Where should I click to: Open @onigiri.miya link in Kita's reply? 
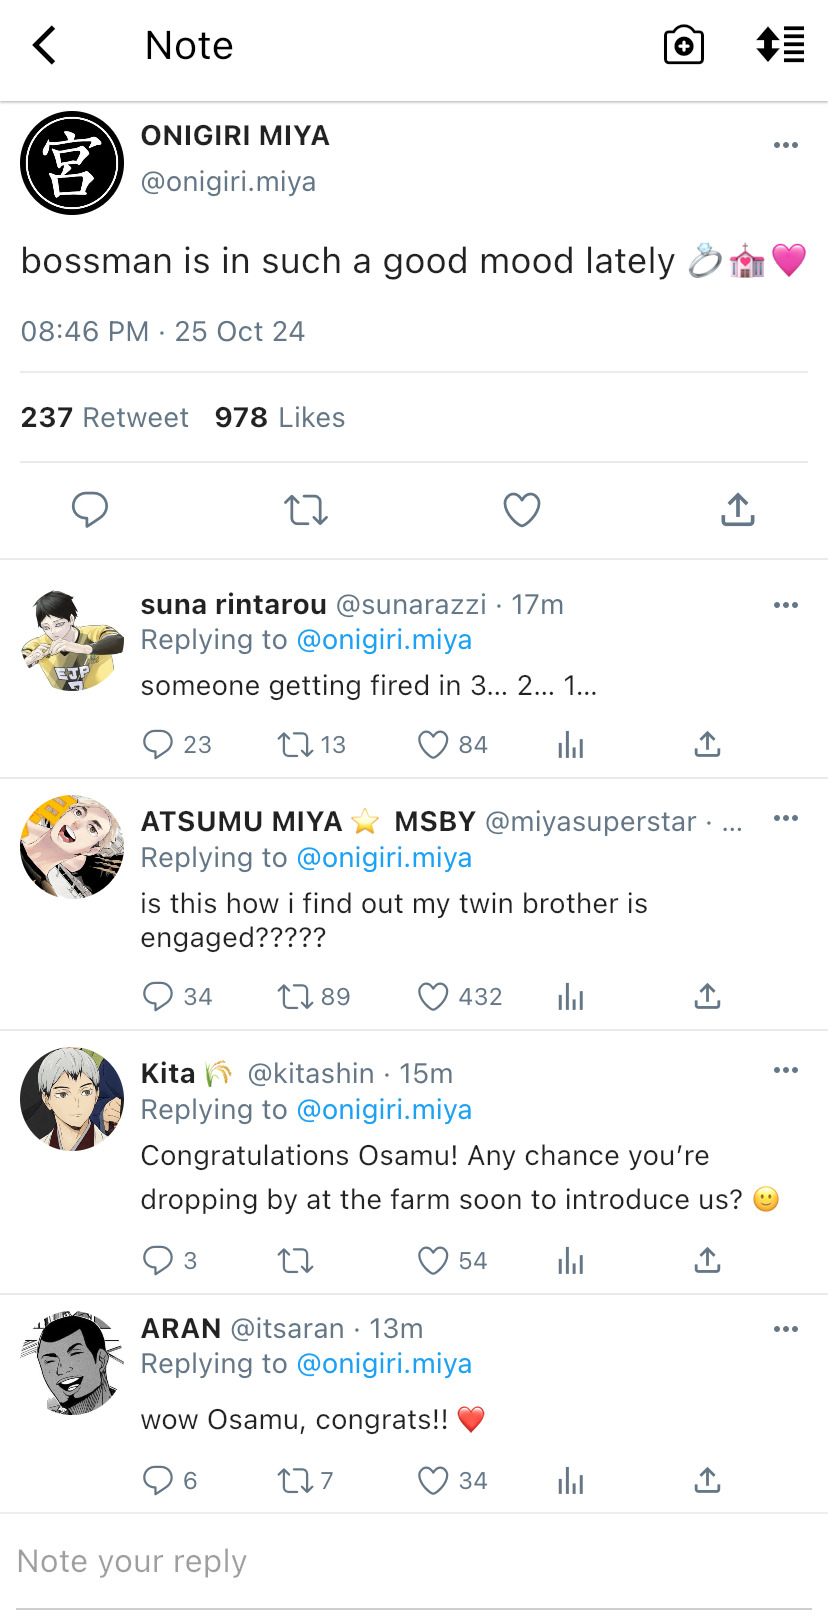tap(384, 1110)
